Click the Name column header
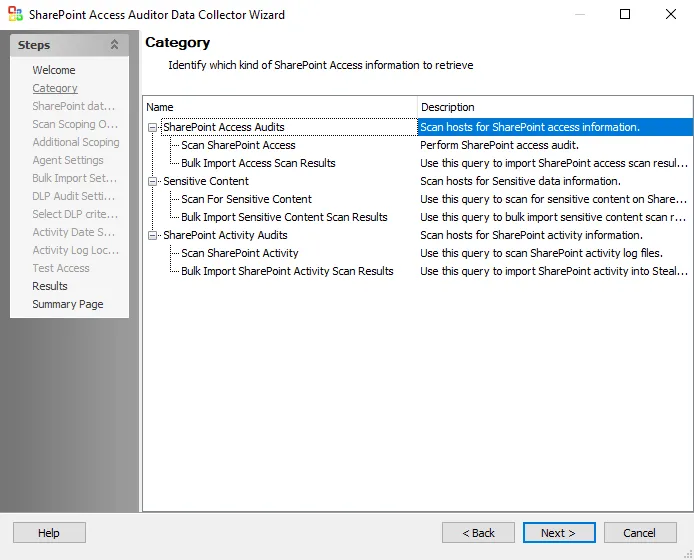The height and width of the screenshot is (560, 694). [x=280, y=107]
